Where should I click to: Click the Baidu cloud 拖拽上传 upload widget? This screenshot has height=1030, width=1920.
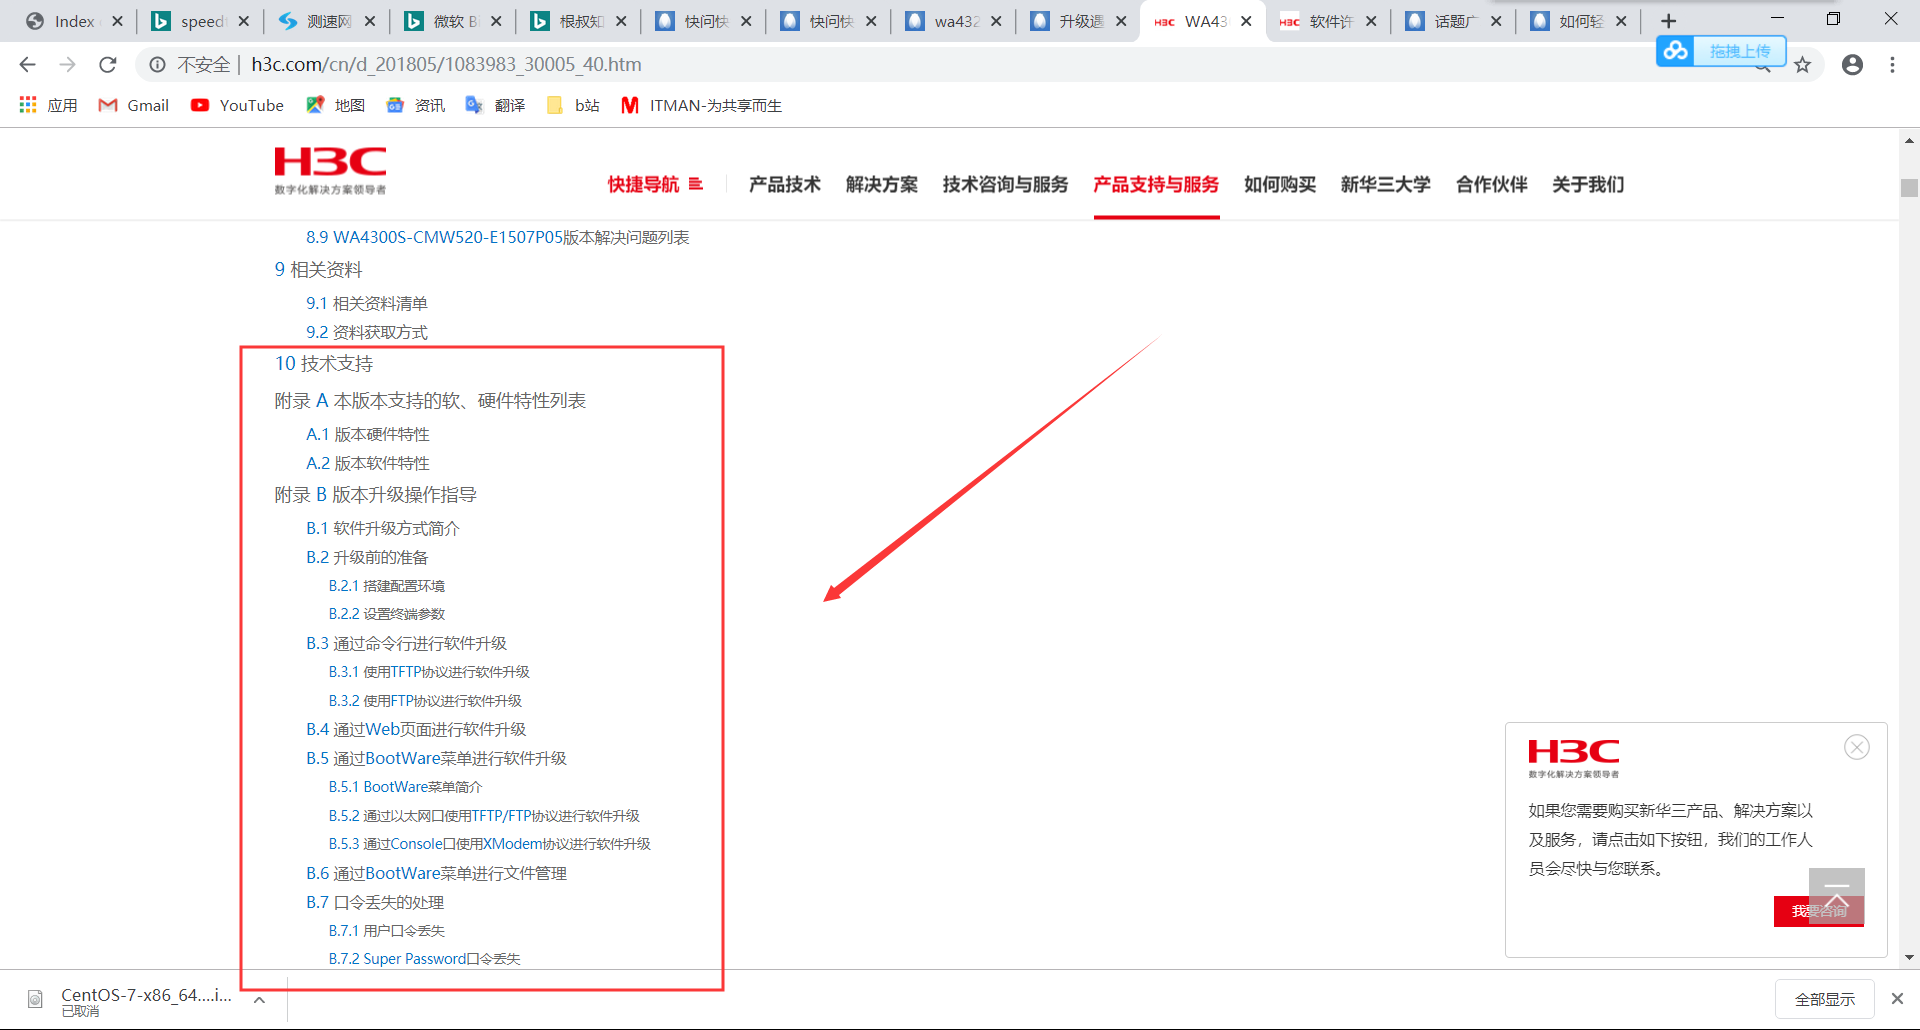[1721, 50]
